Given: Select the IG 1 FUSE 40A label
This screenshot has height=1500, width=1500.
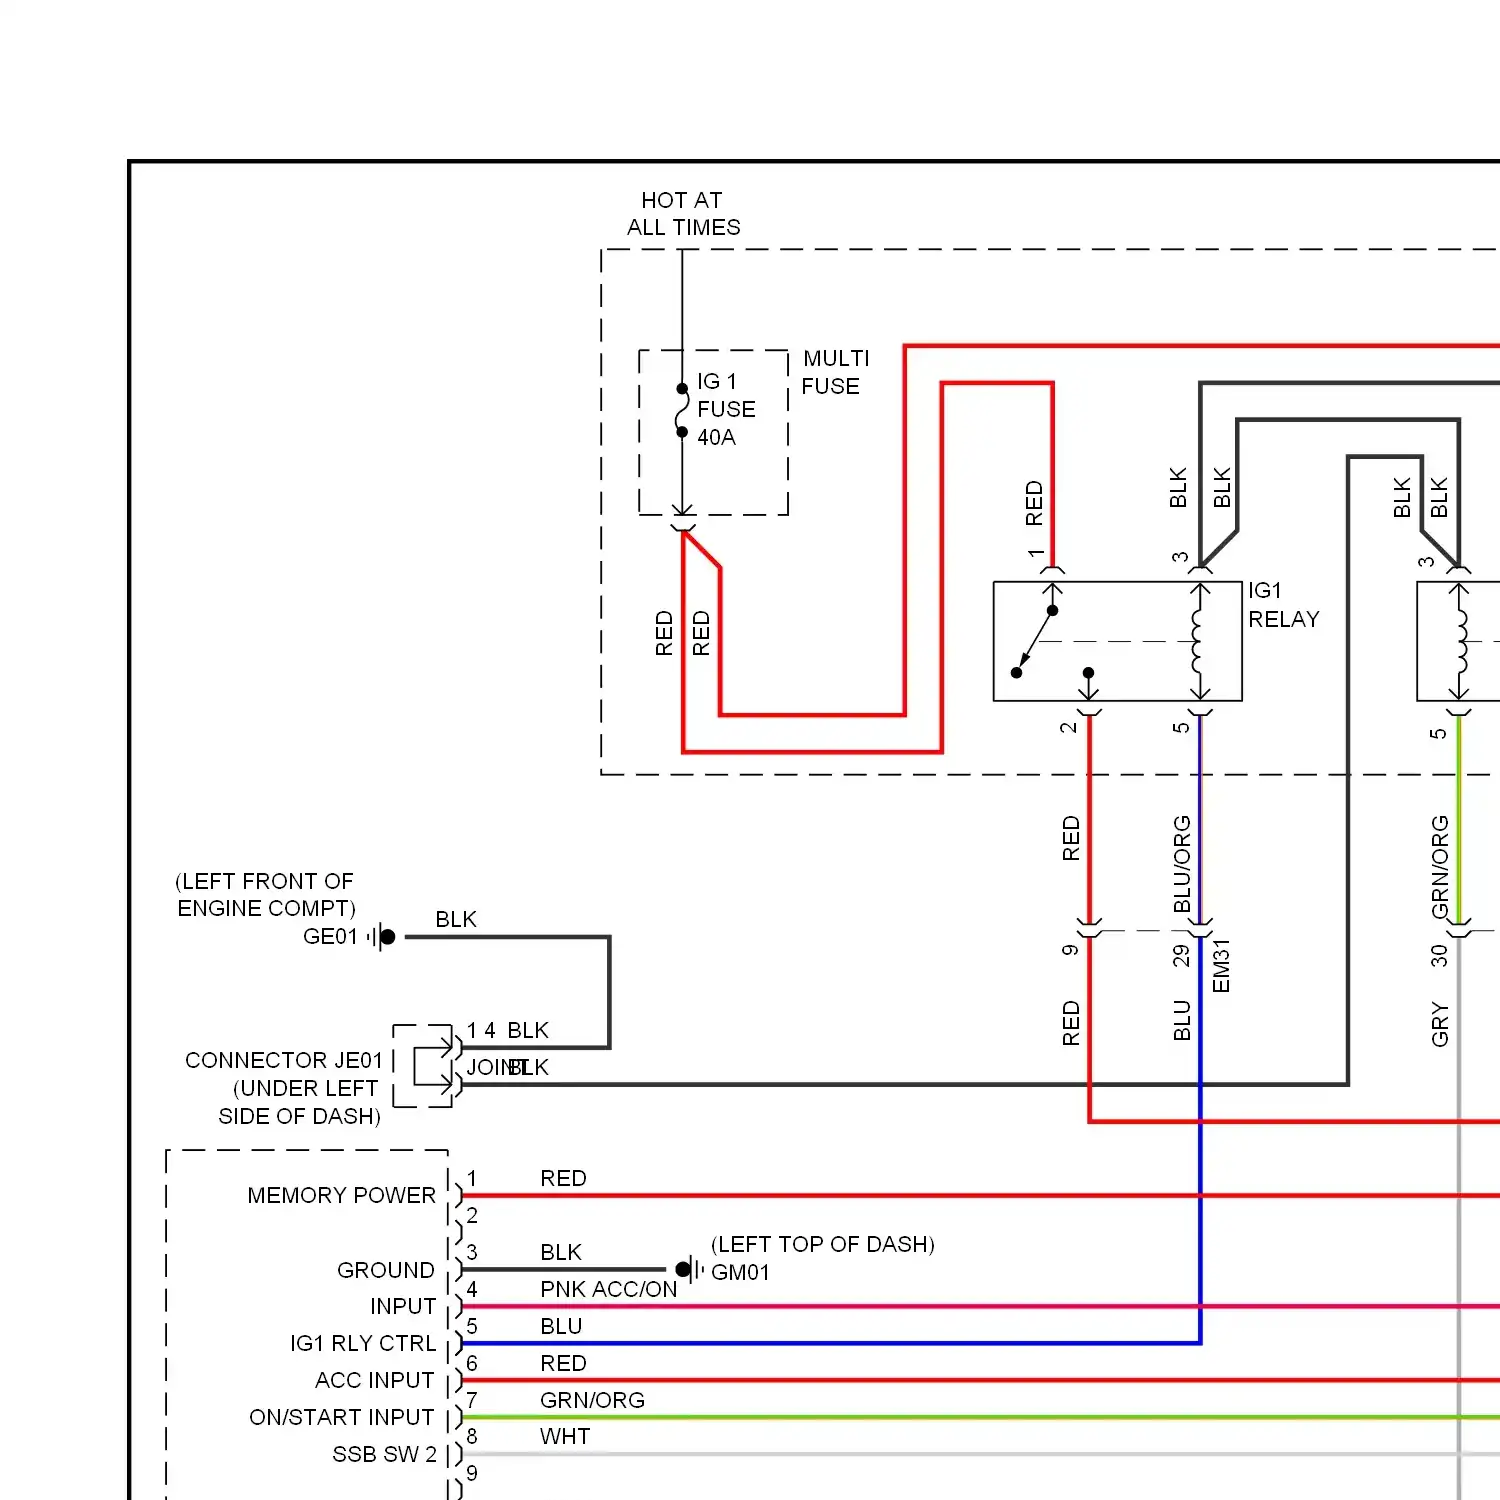Looking at the screenshot, I should [726, 409].
